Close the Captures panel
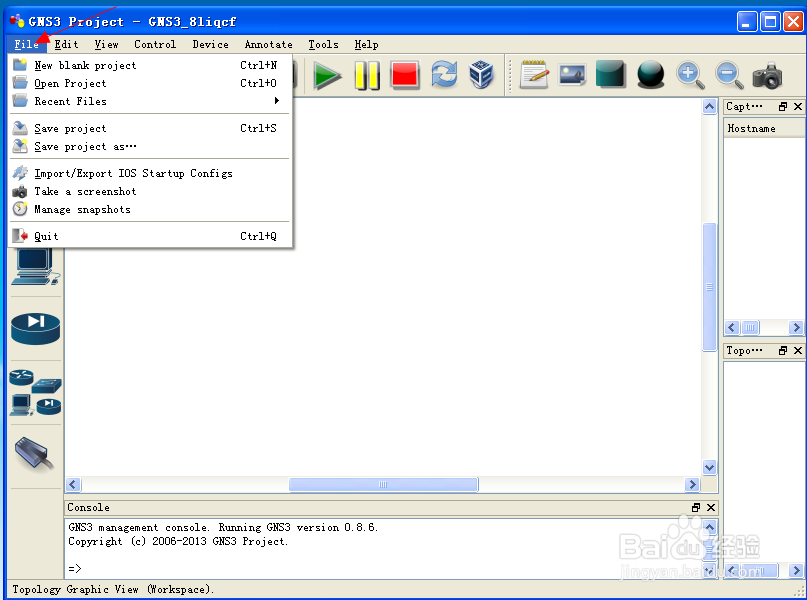Viewport: 807px width, 600px height. [798, 107]
